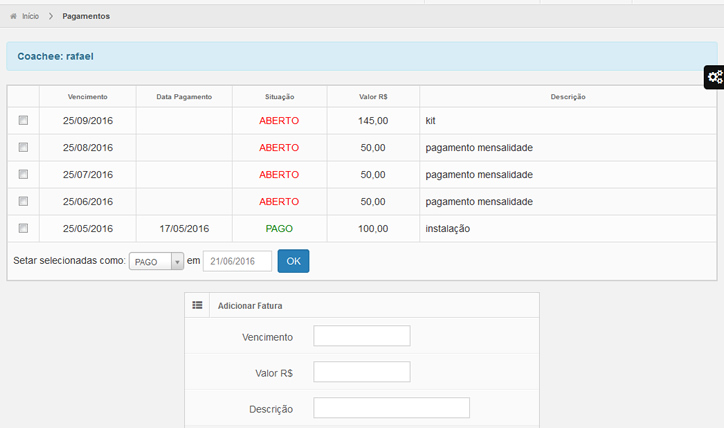Click the Vencimento input field

pyautogui.click(x=361, y=337)
